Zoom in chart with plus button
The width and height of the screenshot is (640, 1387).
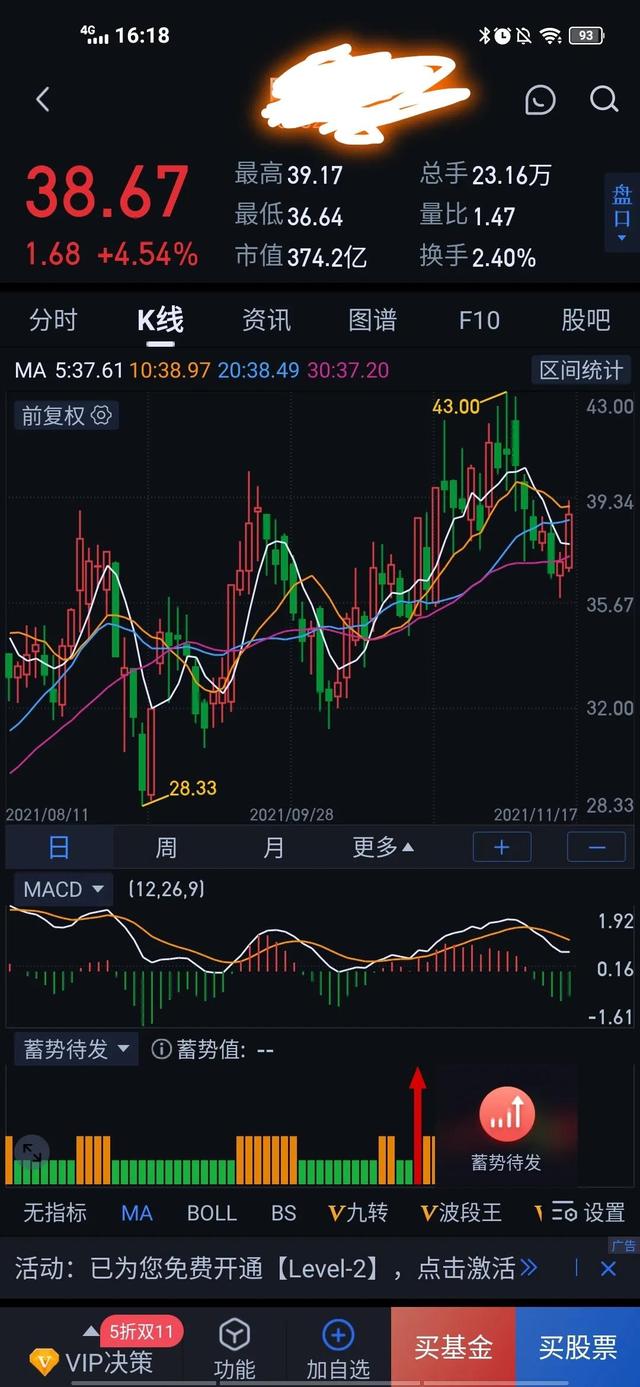coord(502,847)
